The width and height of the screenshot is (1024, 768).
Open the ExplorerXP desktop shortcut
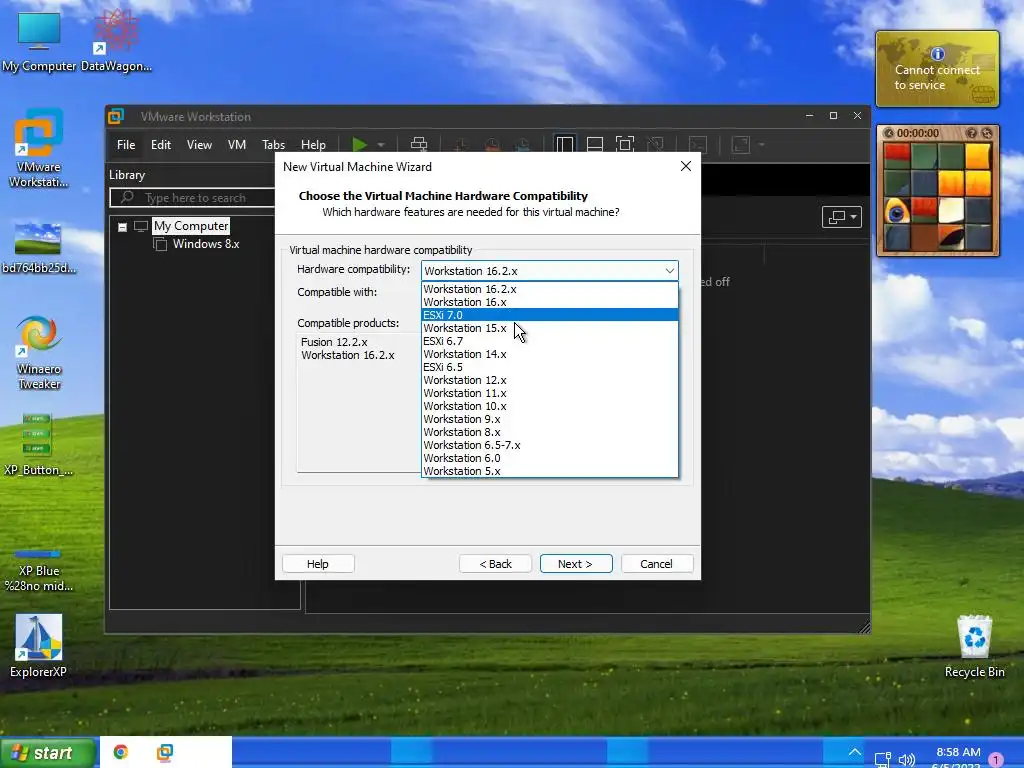(39, 646)
